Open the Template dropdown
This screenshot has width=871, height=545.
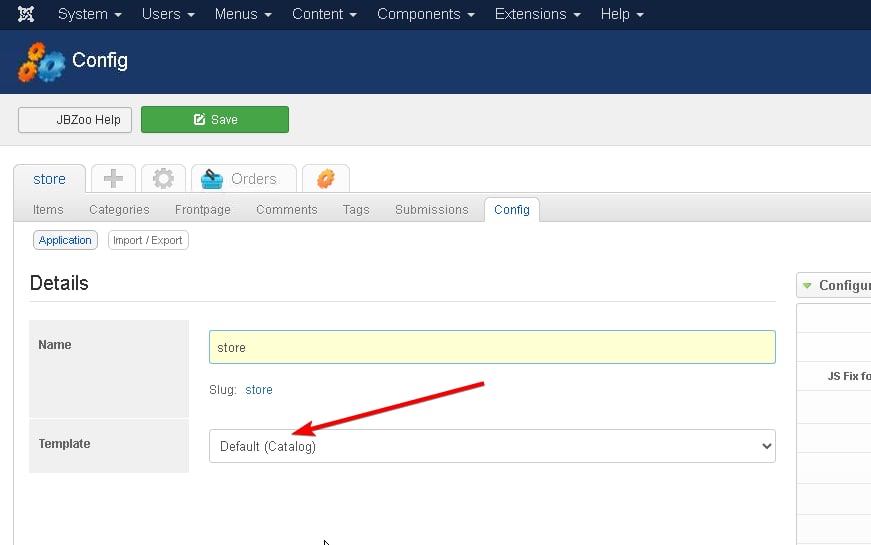492,446
